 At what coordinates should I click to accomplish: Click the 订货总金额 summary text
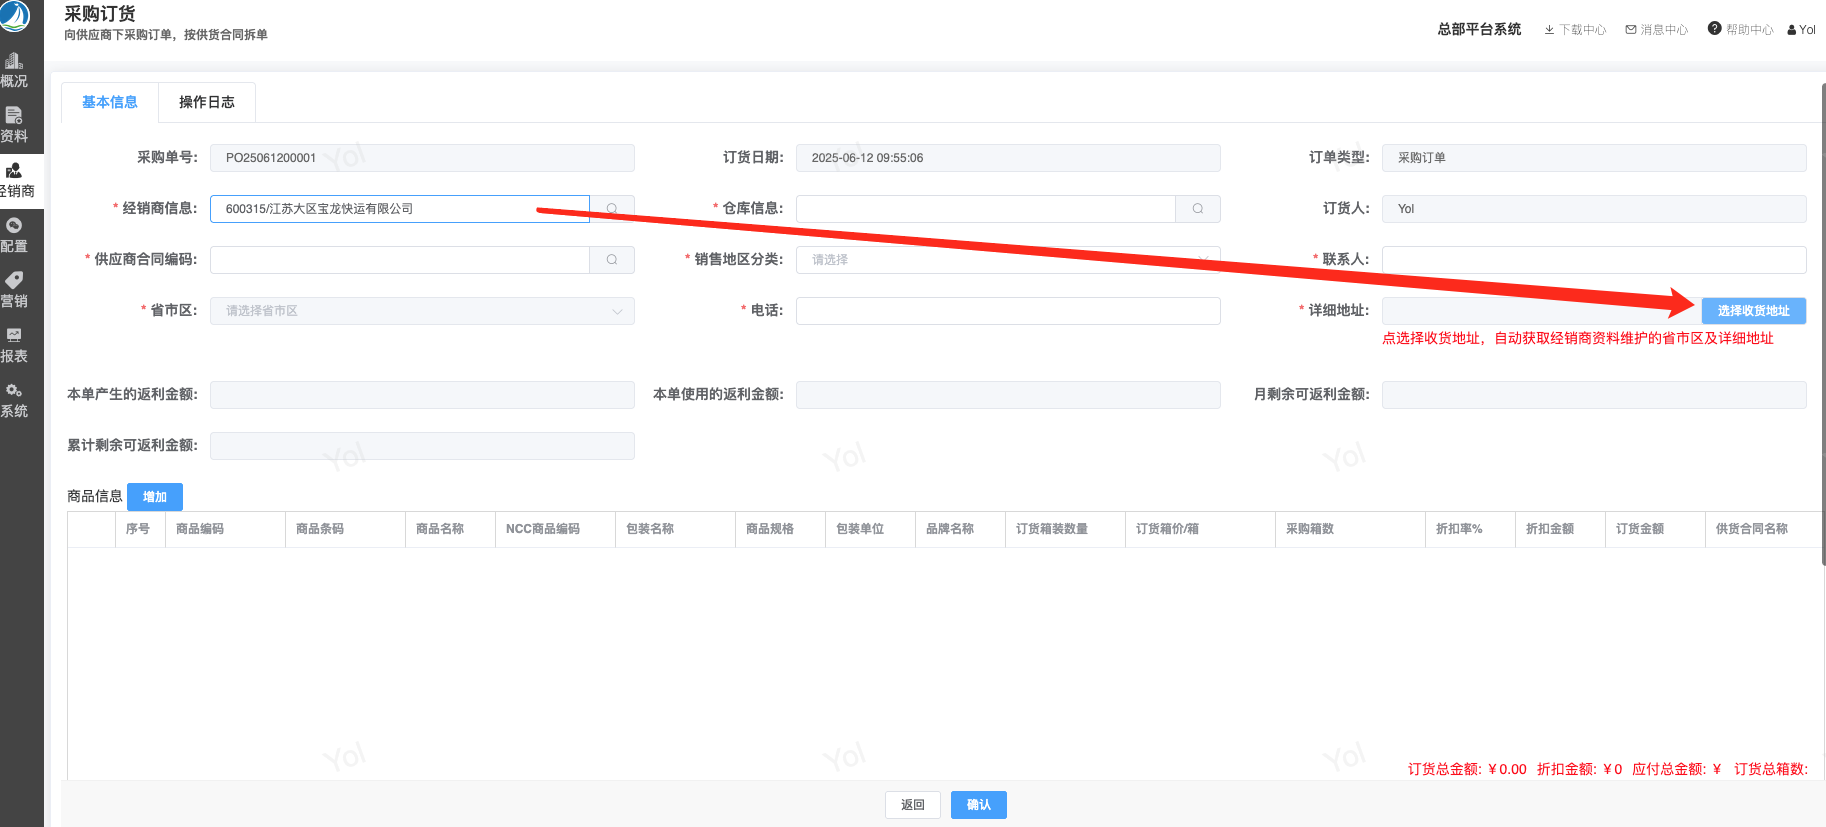(1467, 769)
